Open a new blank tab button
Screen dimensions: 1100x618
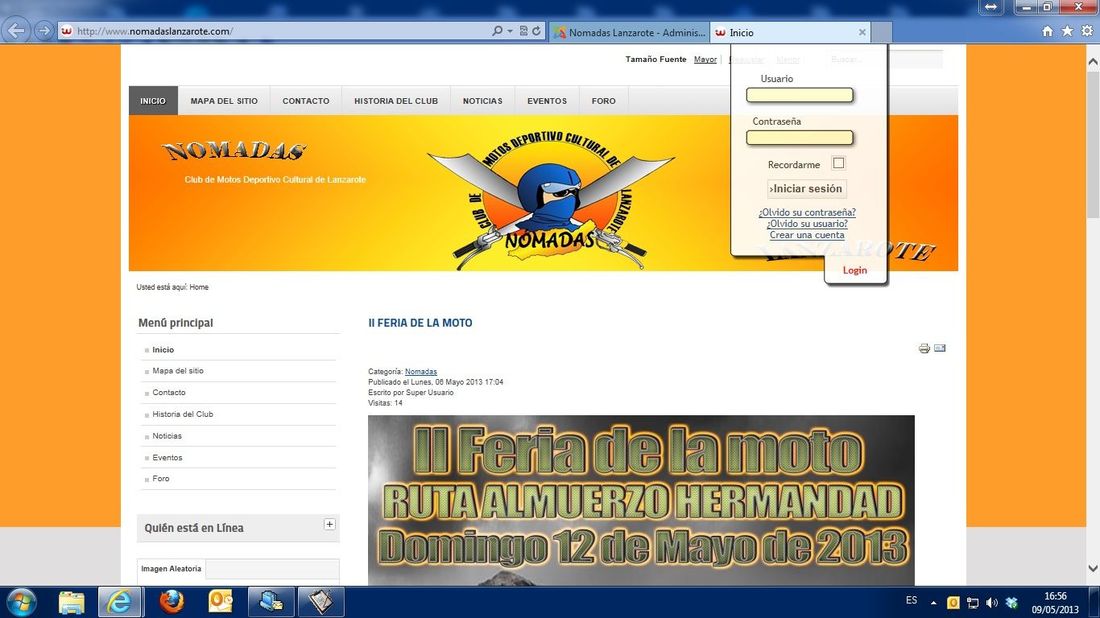[x=882, y=32]
